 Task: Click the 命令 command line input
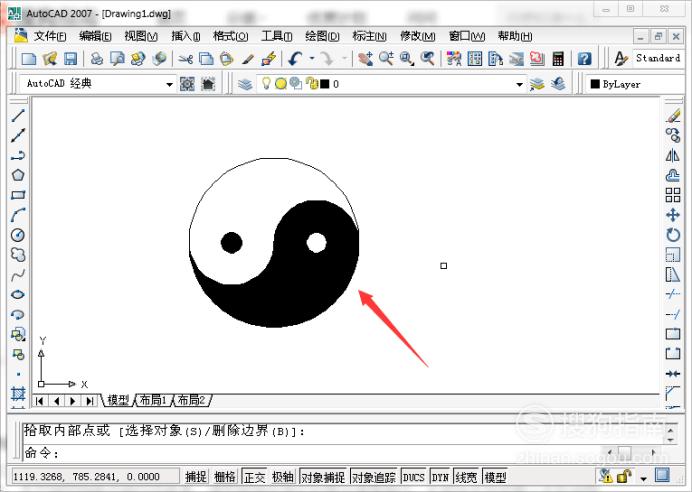pos(344,452)
